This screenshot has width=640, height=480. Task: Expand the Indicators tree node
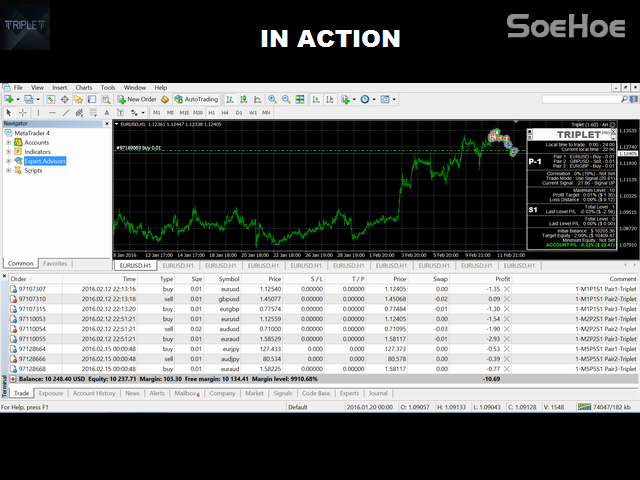8,152
